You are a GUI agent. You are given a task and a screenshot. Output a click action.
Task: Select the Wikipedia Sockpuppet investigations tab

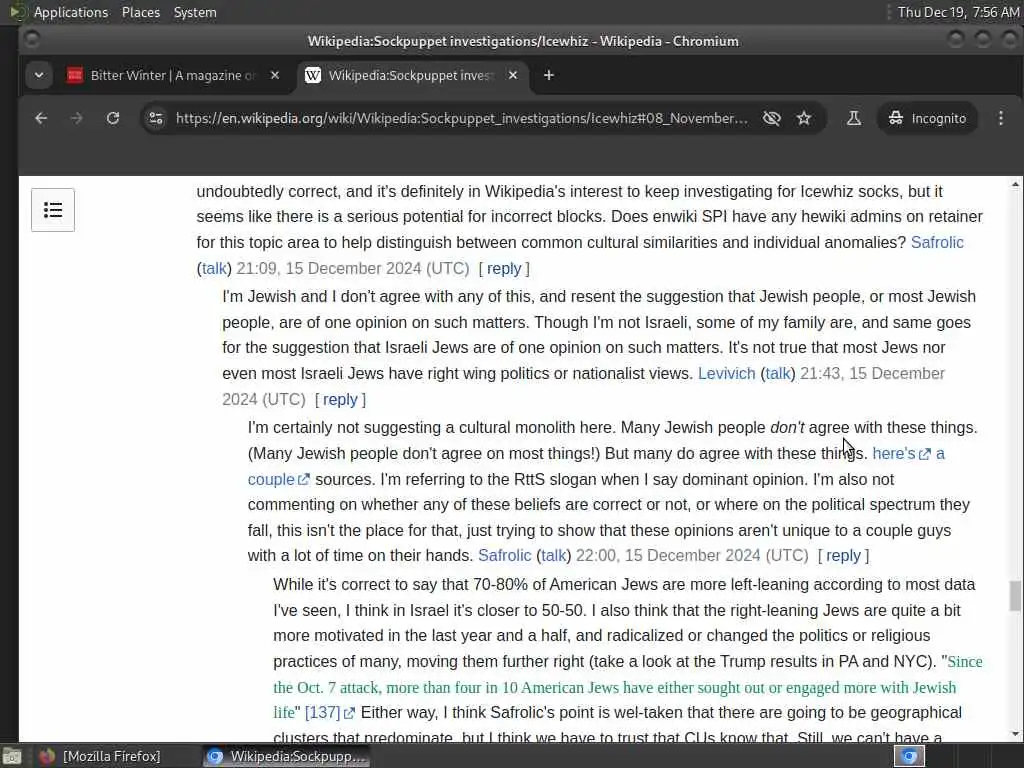(x=411, y=75)
